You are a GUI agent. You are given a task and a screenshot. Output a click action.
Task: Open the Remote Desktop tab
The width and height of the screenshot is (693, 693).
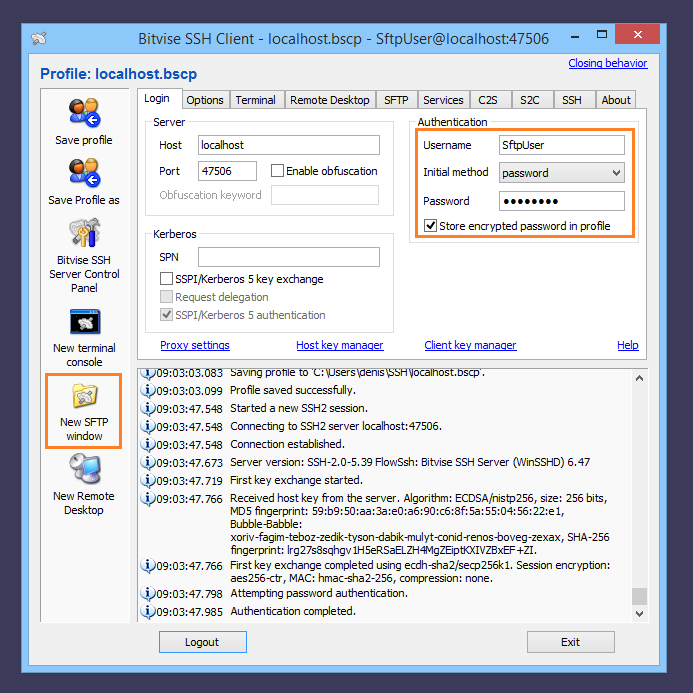coord(330,100)
